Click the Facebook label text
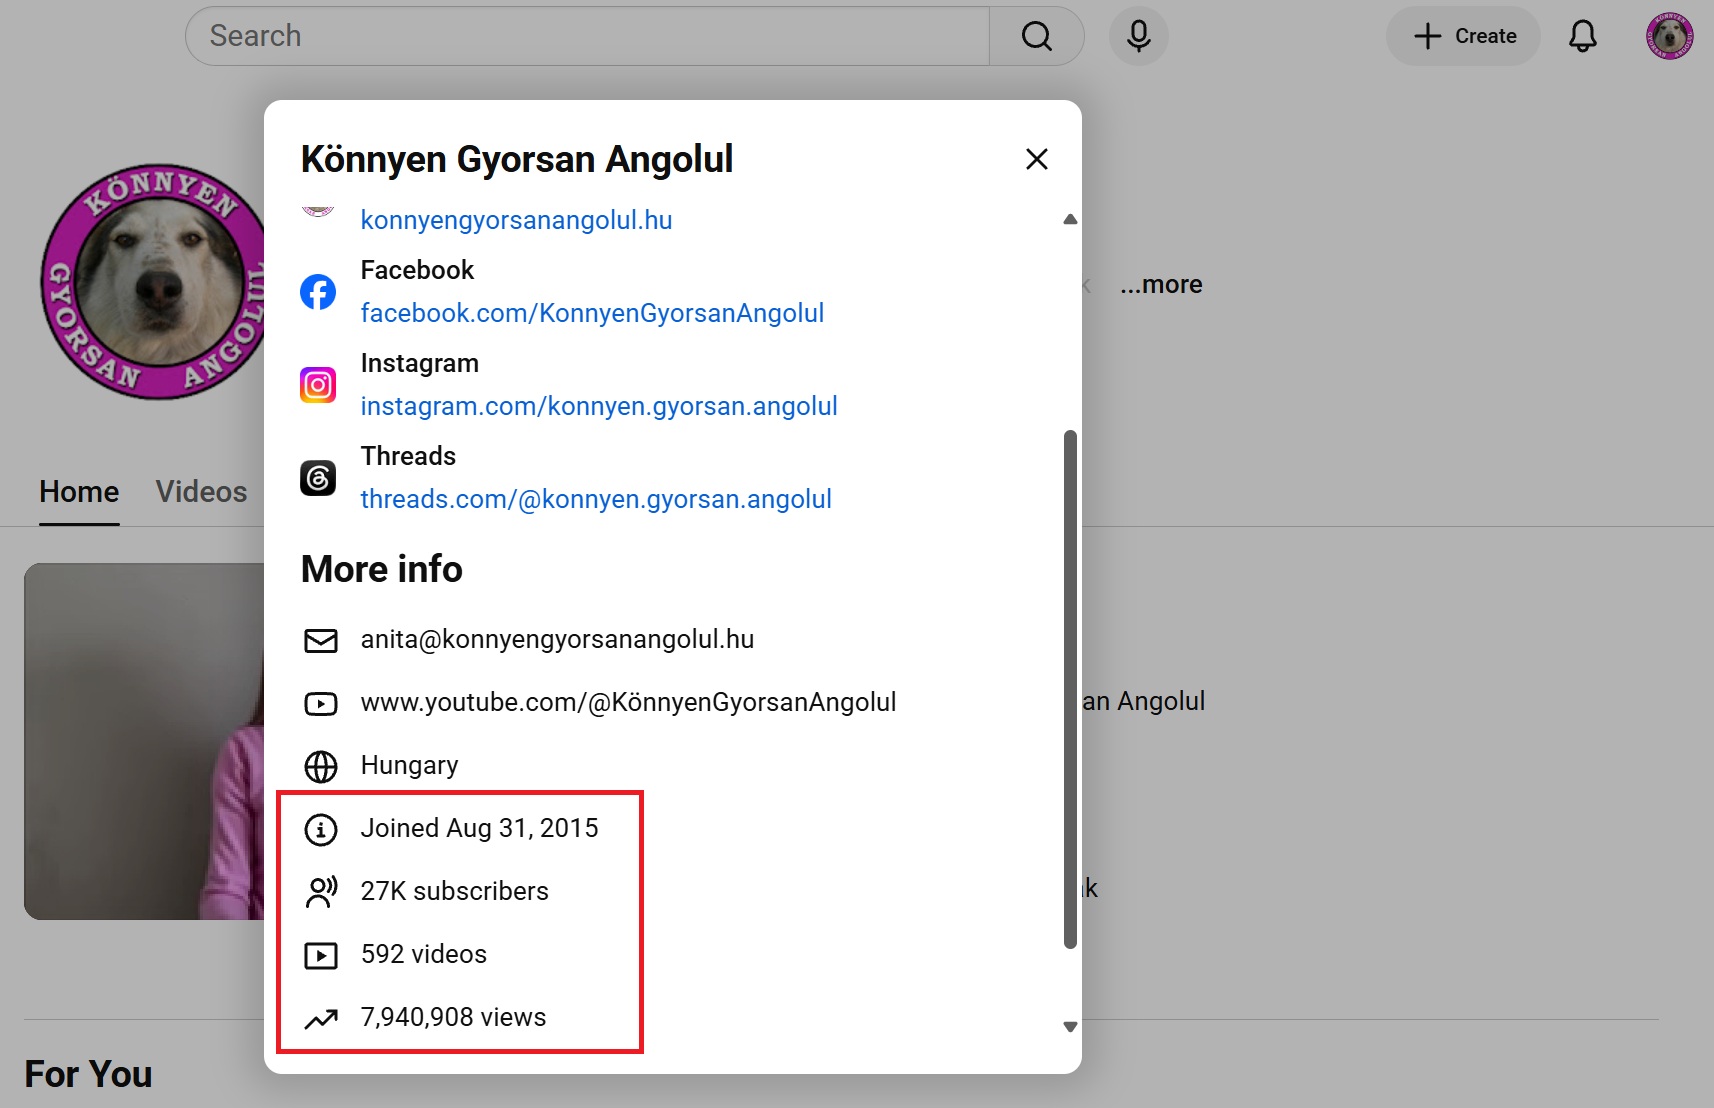The height and width of the screenshot is (1108, 1714). pos(417,270)
